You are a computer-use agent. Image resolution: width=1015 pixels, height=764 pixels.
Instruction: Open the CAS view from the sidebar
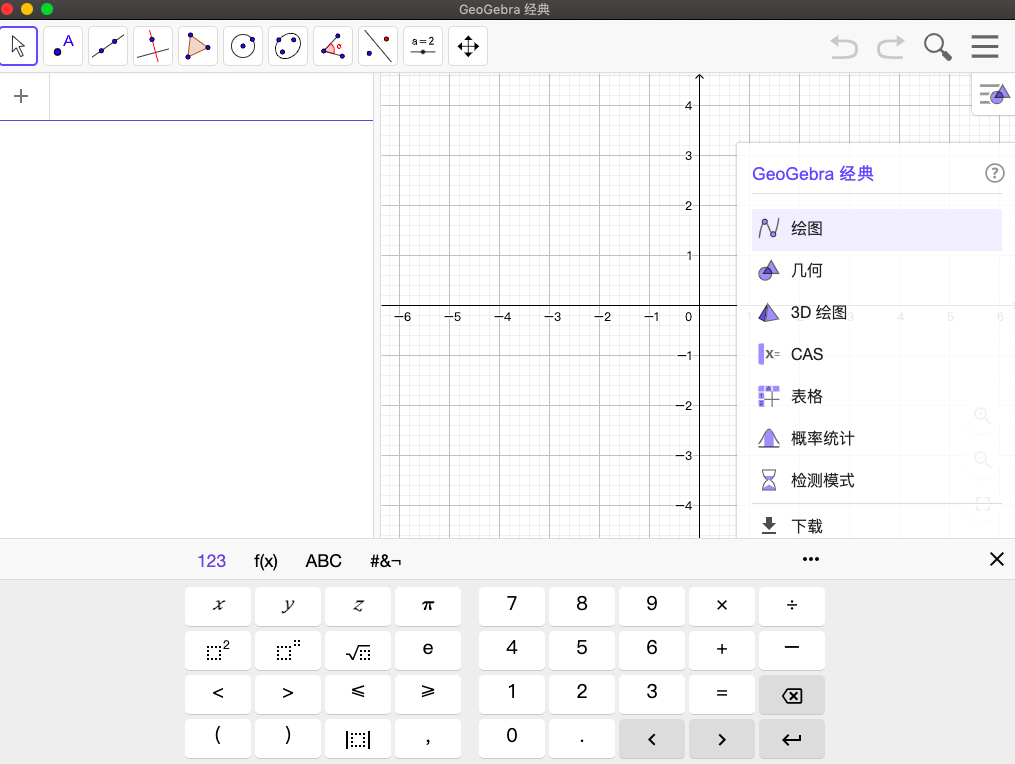point(808,353)
